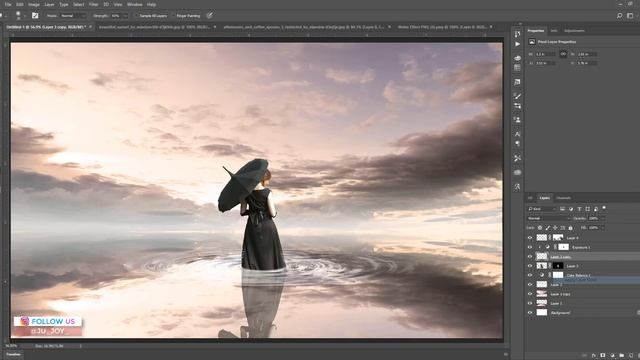The width and height of the screenshot is (640, 360).
Task: Open the History panel icon
Action: [518, 34]
